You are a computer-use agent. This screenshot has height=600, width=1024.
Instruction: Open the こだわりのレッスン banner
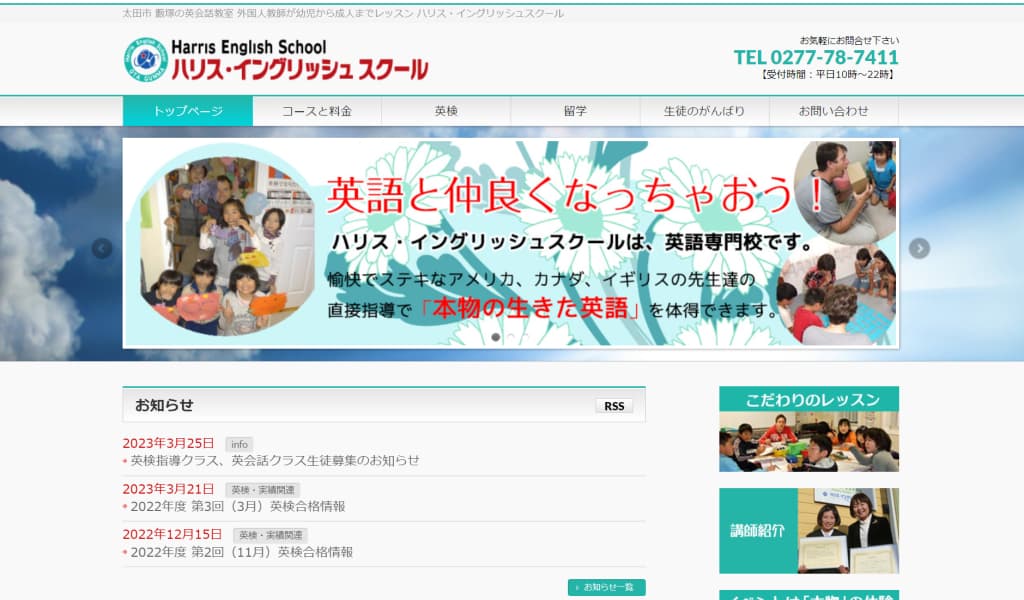(x=809, y=429)
